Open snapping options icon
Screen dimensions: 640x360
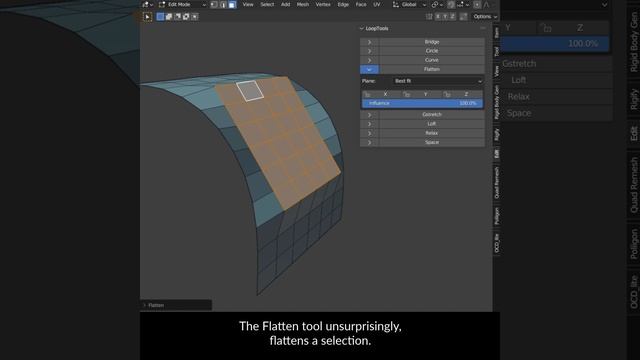[463, 4]
